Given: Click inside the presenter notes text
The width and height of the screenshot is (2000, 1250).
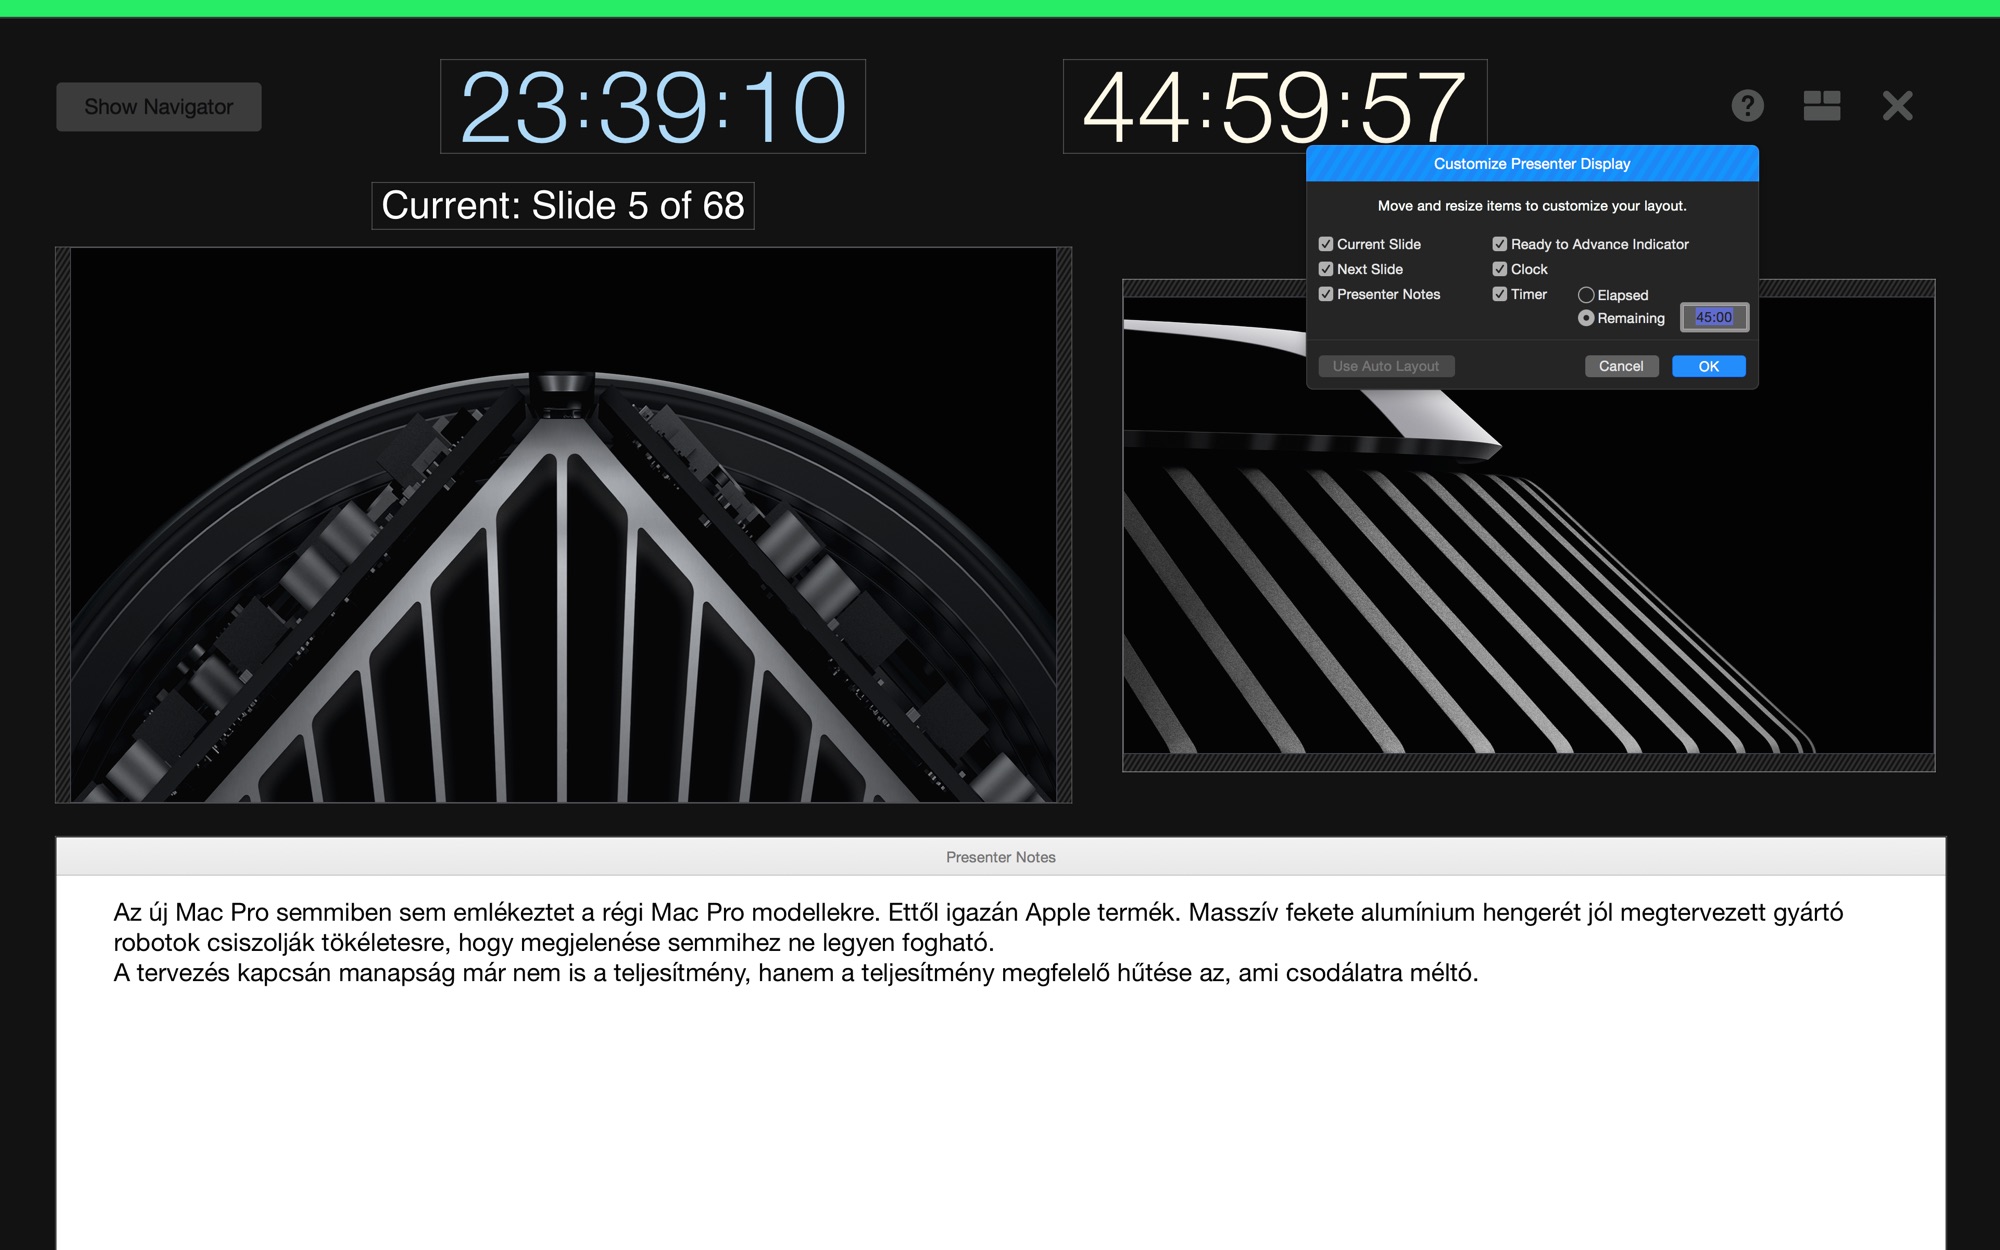Looking at the screenshot, I should [x=978, y=942].
